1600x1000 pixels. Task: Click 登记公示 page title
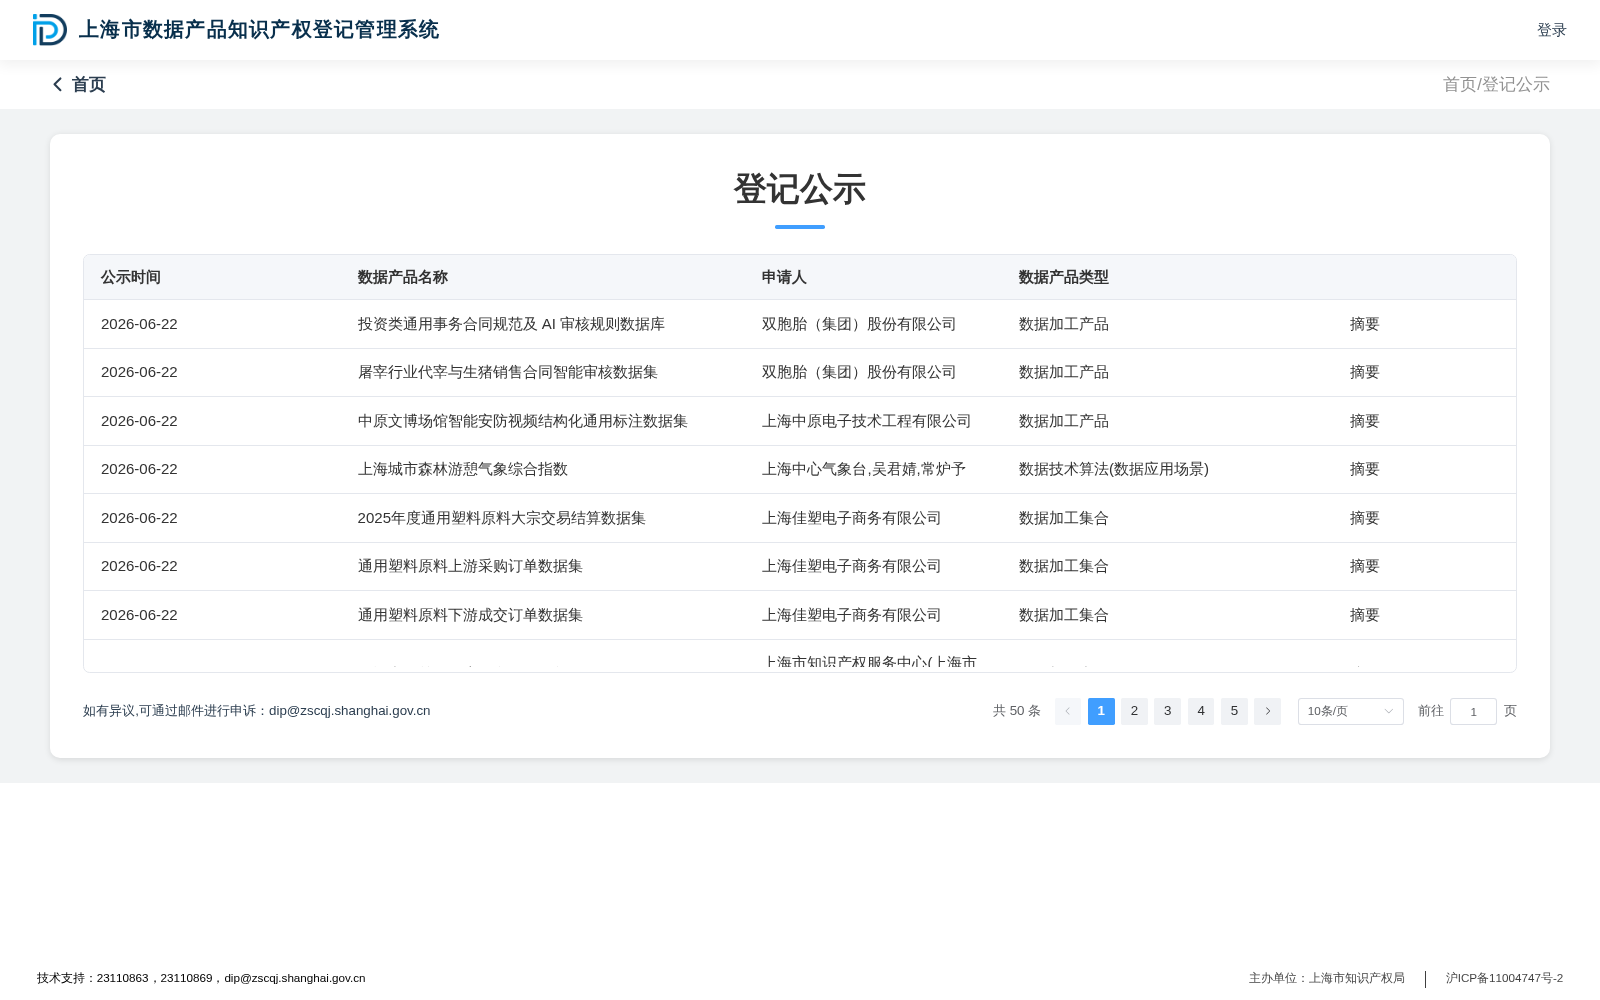(800, 189)
